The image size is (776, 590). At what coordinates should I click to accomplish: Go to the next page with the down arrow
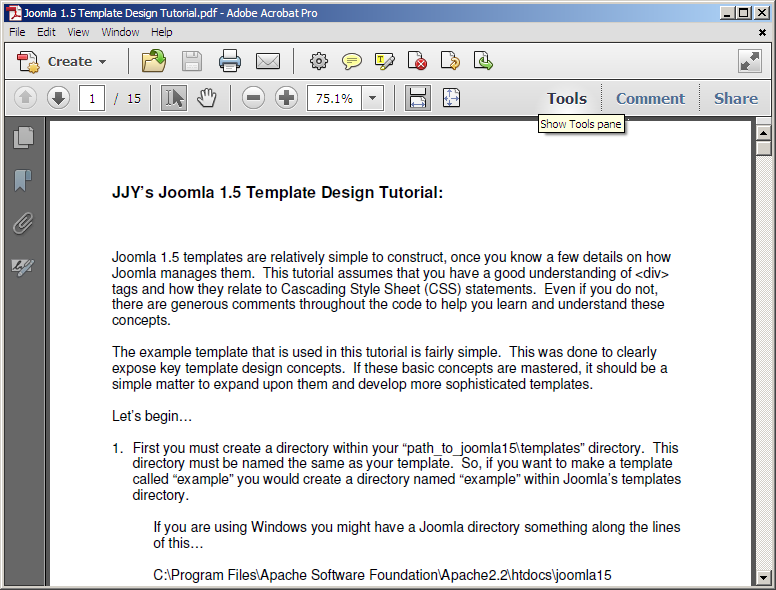58,98
